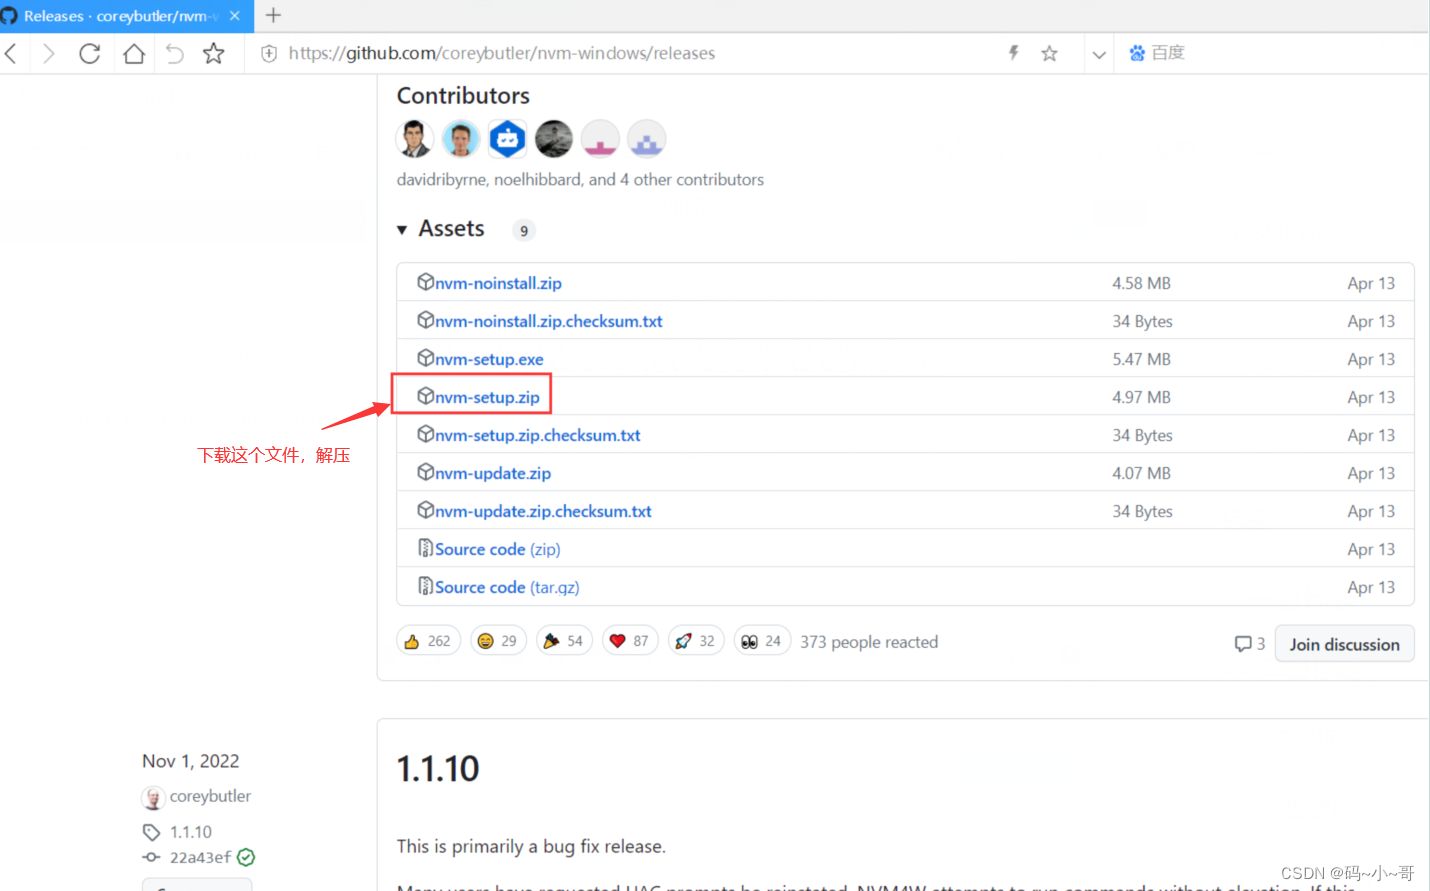Image resolution: width=1430 pixels, height=891 pixels.
Task: Download nvm-update.zip
Action: pos(493,473)
